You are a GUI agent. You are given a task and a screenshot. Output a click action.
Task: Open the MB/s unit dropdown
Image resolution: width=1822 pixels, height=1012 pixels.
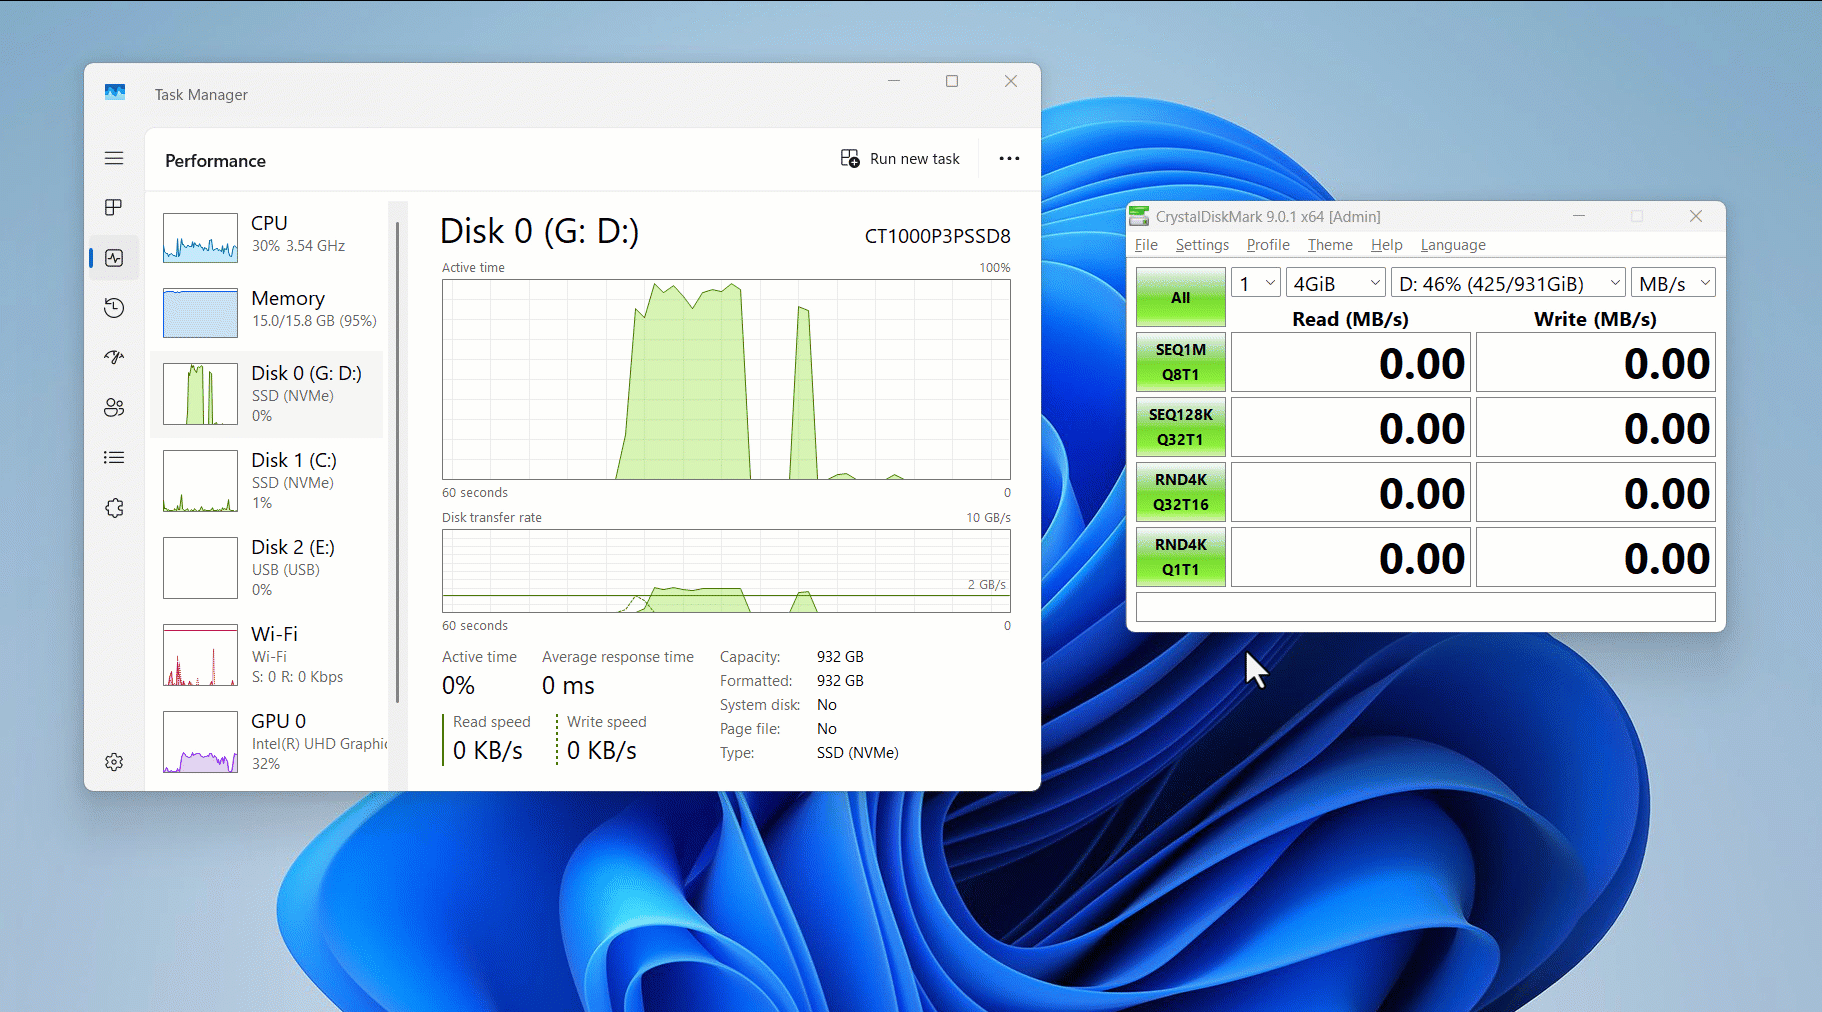(1672, 283)
